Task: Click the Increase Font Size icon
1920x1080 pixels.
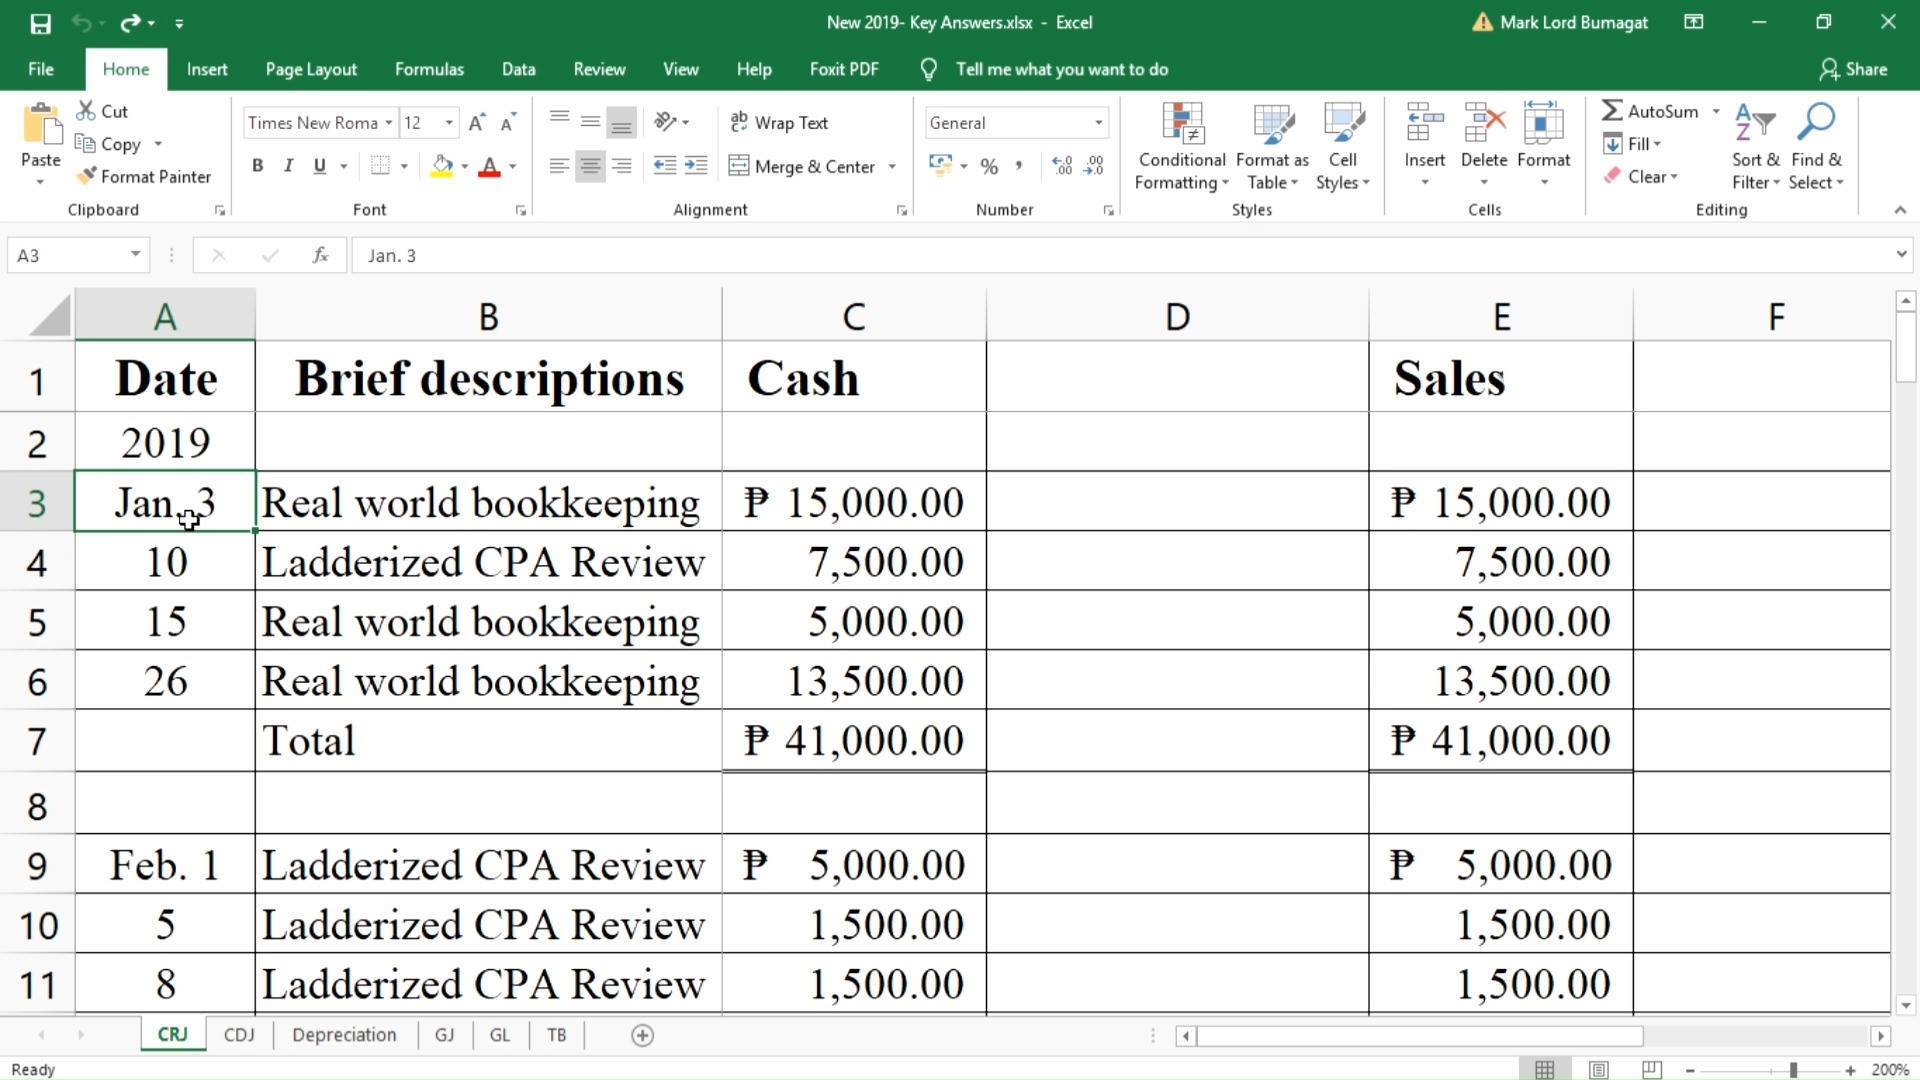Action: 477,122
